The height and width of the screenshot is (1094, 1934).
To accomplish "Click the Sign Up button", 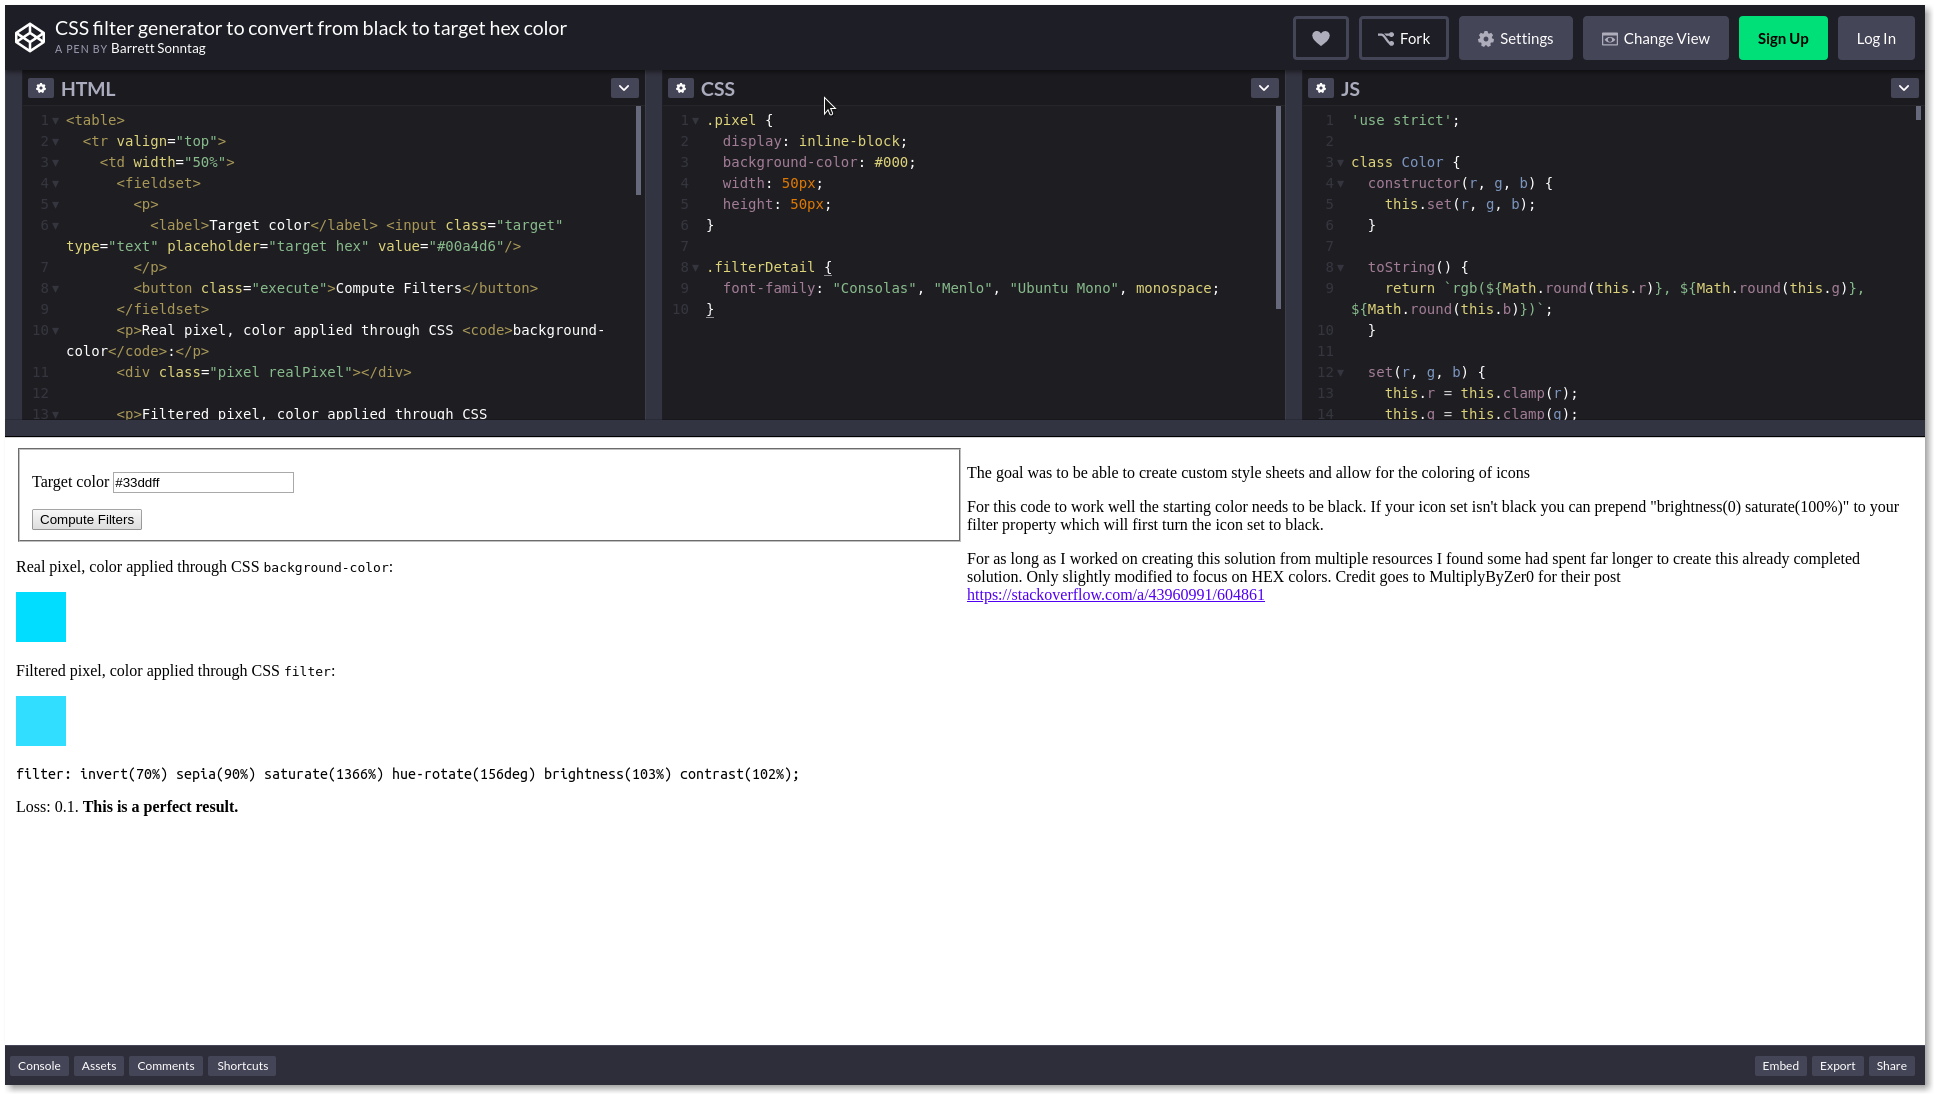I will click(1783, 37).
